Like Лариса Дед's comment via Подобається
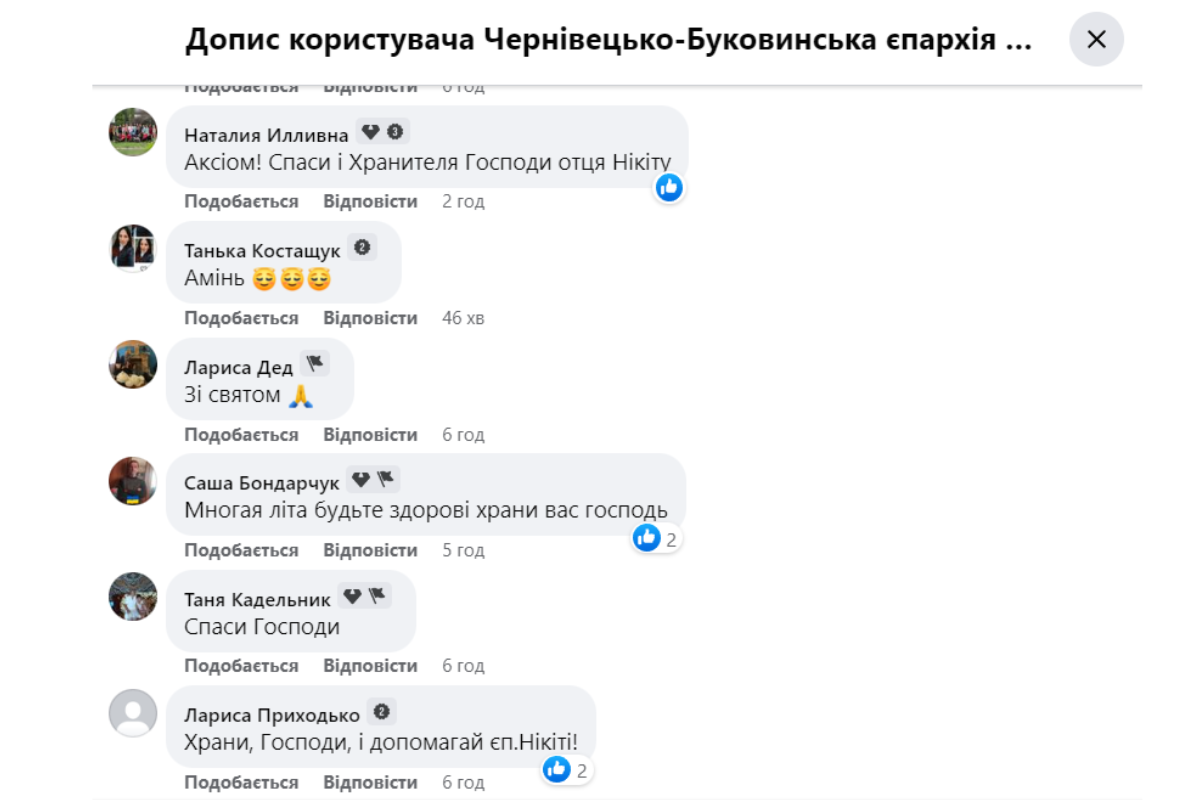Image resolution: width=1200 pixels, height=800 pixels. click(x=239, y=434)
